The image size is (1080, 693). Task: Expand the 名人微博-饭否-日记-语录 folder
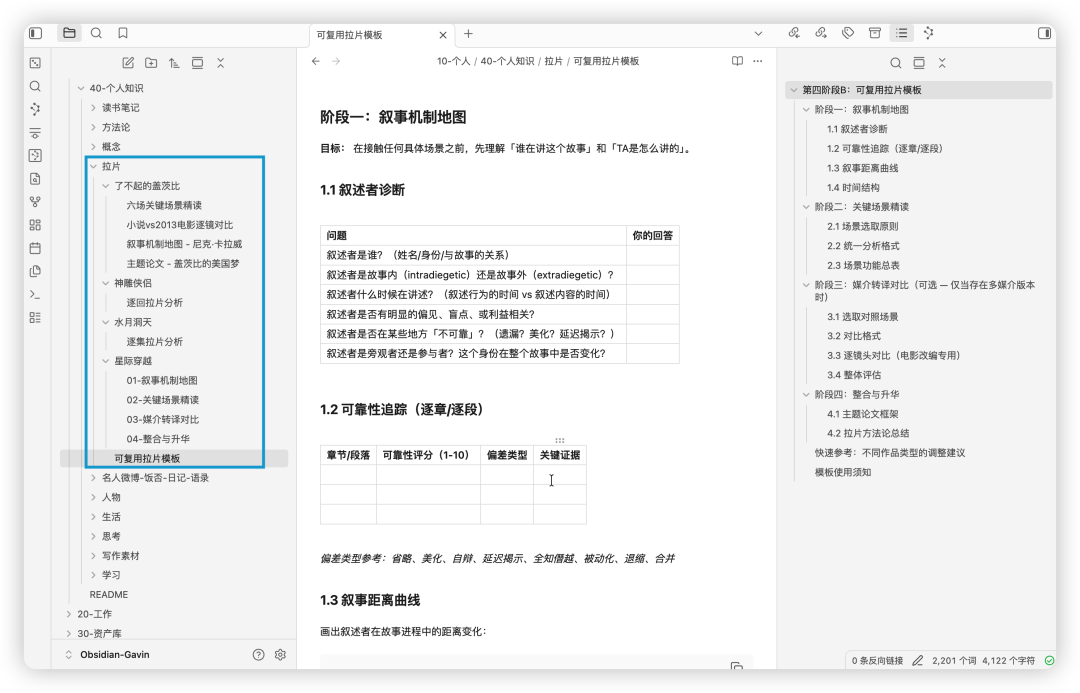coord(94,477)
